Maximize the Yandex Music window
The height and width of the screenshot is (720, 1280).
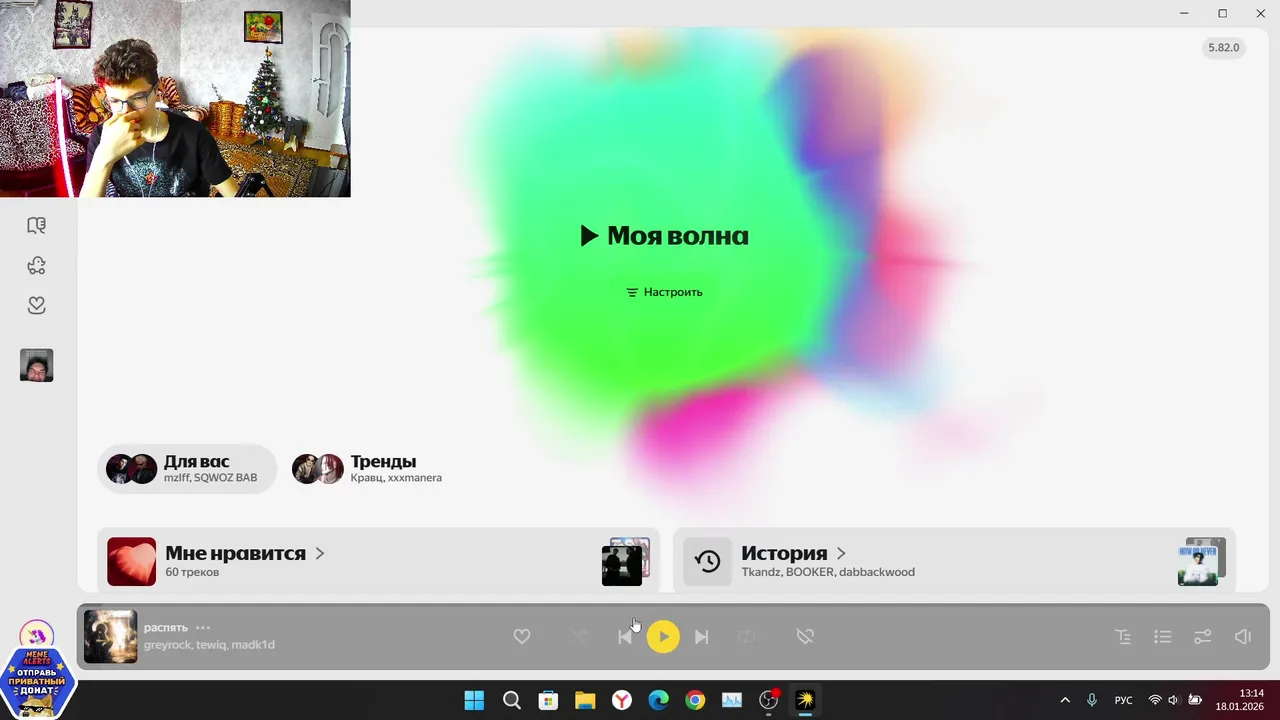tap(1223, 14)
